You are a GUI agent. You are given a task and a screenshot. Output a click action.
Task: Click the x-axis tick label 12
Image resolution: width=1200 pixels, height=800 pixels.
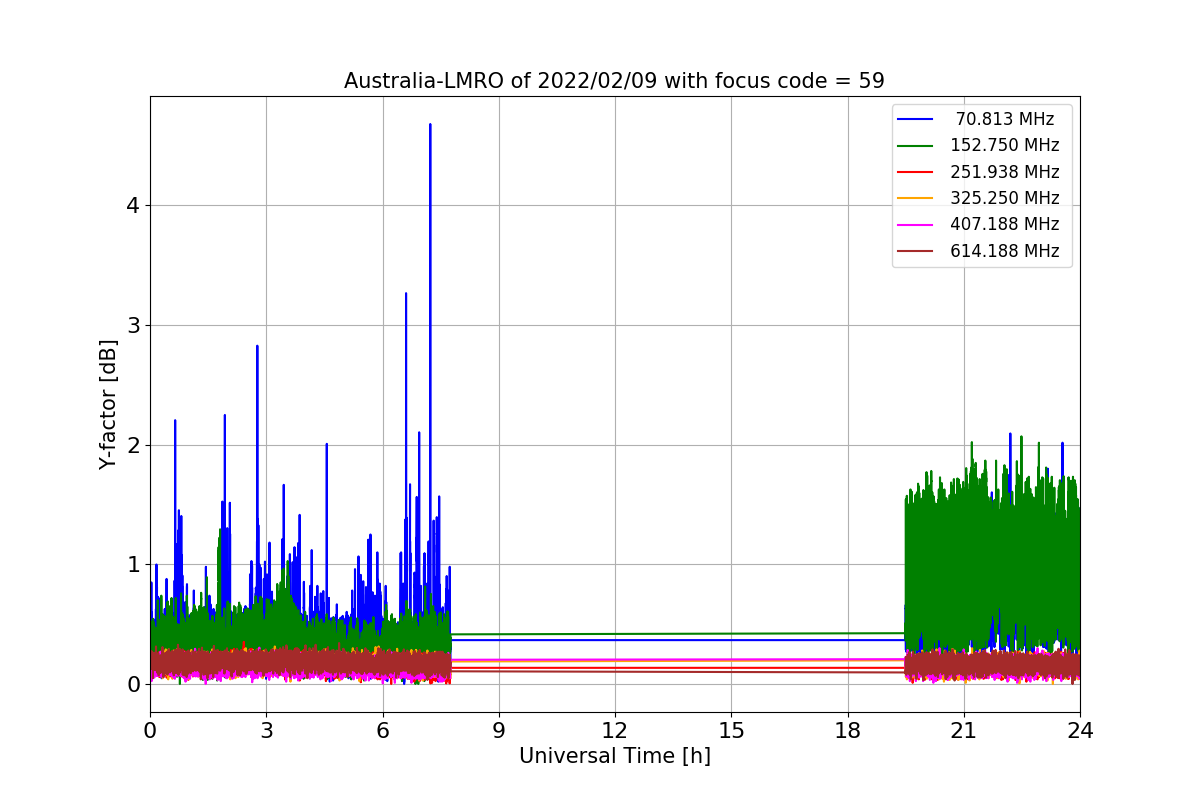click(615, 731)
